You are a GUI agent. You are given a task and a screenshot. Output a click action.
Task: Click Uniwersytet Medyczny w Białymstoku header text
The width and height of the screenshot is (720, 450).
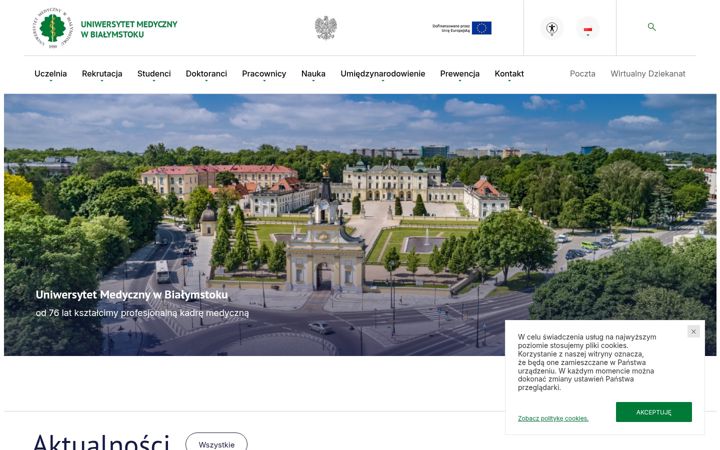point(129,28)
